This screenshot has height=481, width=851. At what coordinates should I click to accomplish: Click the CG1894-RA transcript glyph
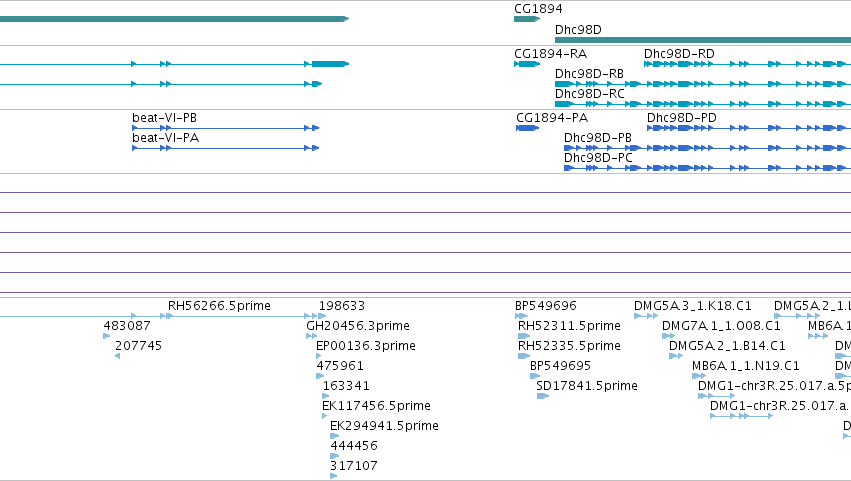(x=526, y=64)
